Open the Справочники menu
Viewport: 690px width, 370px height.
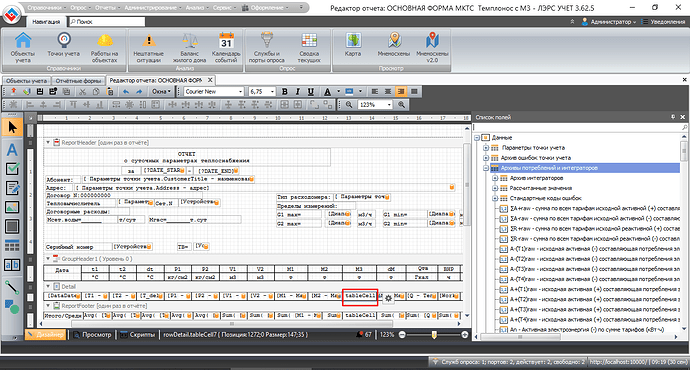[47, 7]
